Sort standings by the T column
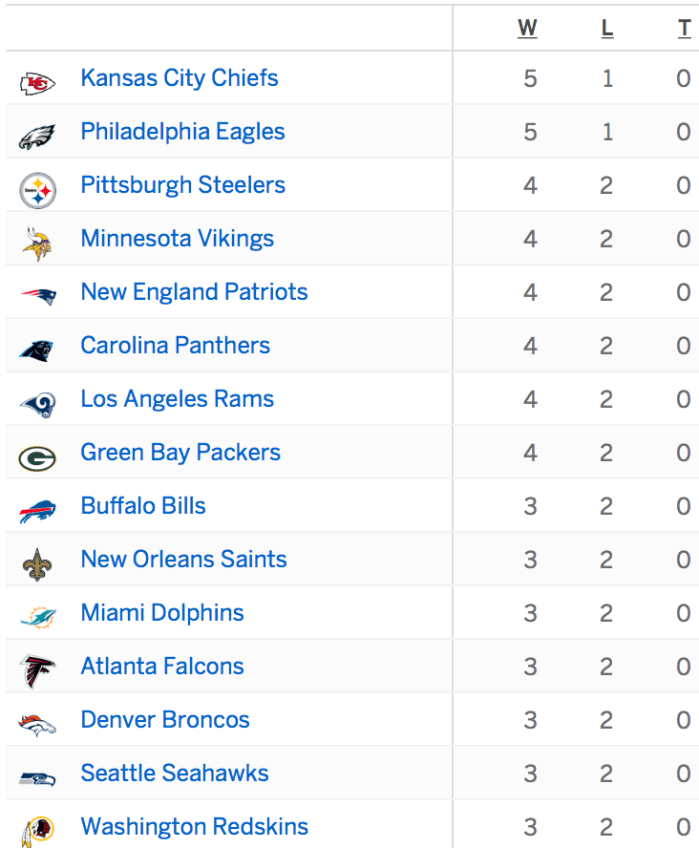The image size is (699, 848). [684, 28]
